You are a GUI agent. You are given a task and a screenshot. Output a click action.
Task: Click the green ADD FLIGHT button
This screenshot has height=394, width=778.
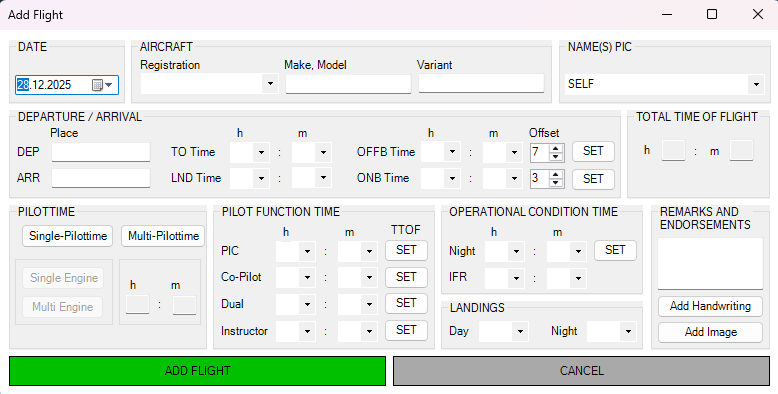[x=197, y=371]
